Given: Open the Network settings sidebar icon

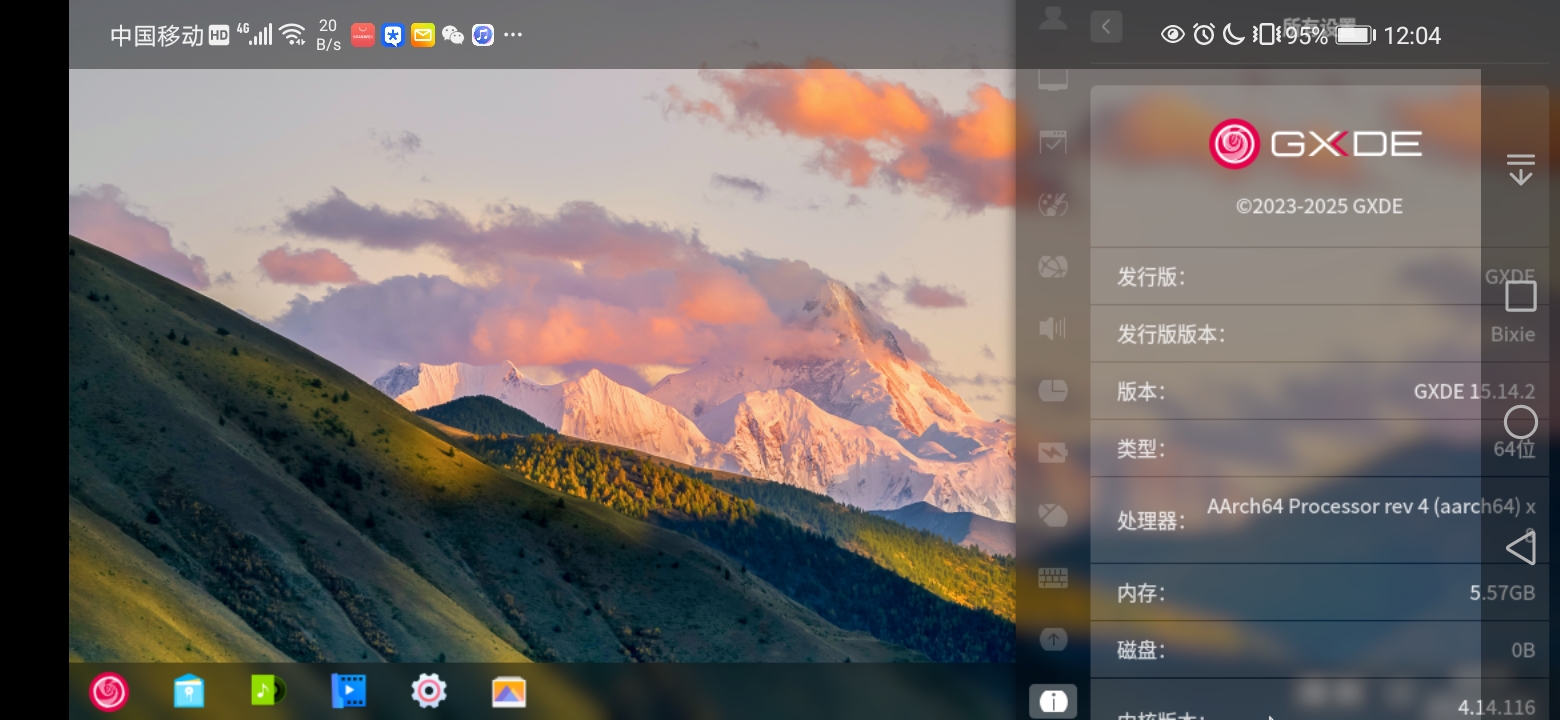Looking at the screenshot, I should coord(1052,267).
